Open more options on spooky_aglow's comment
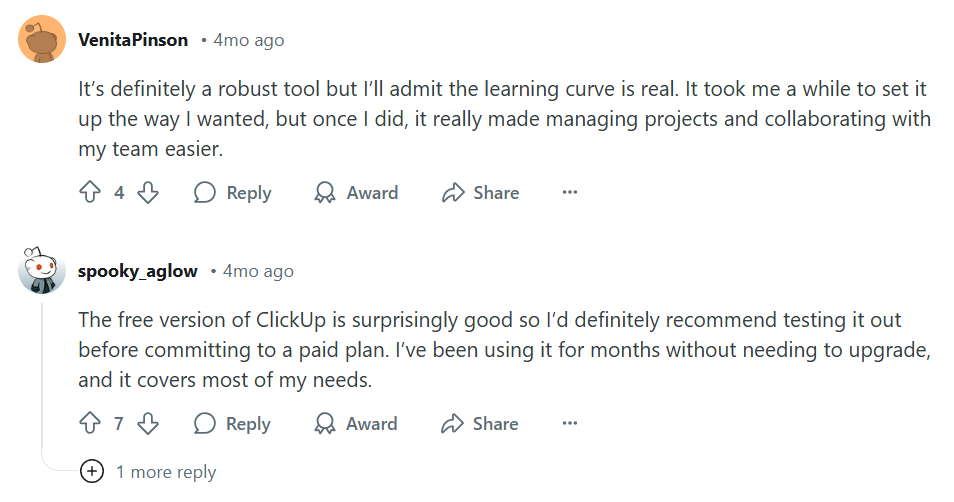This screenshot has width=954, height=502. [x=570, y=424]
